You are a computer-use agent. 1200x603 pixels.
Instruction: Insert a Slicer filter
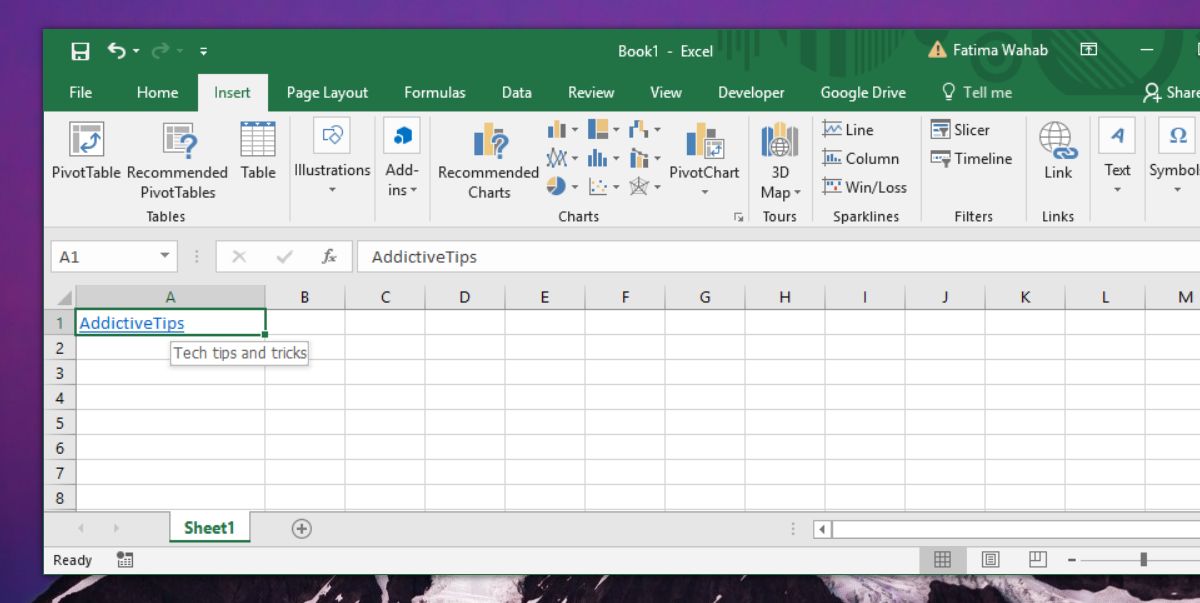(960, 130)
